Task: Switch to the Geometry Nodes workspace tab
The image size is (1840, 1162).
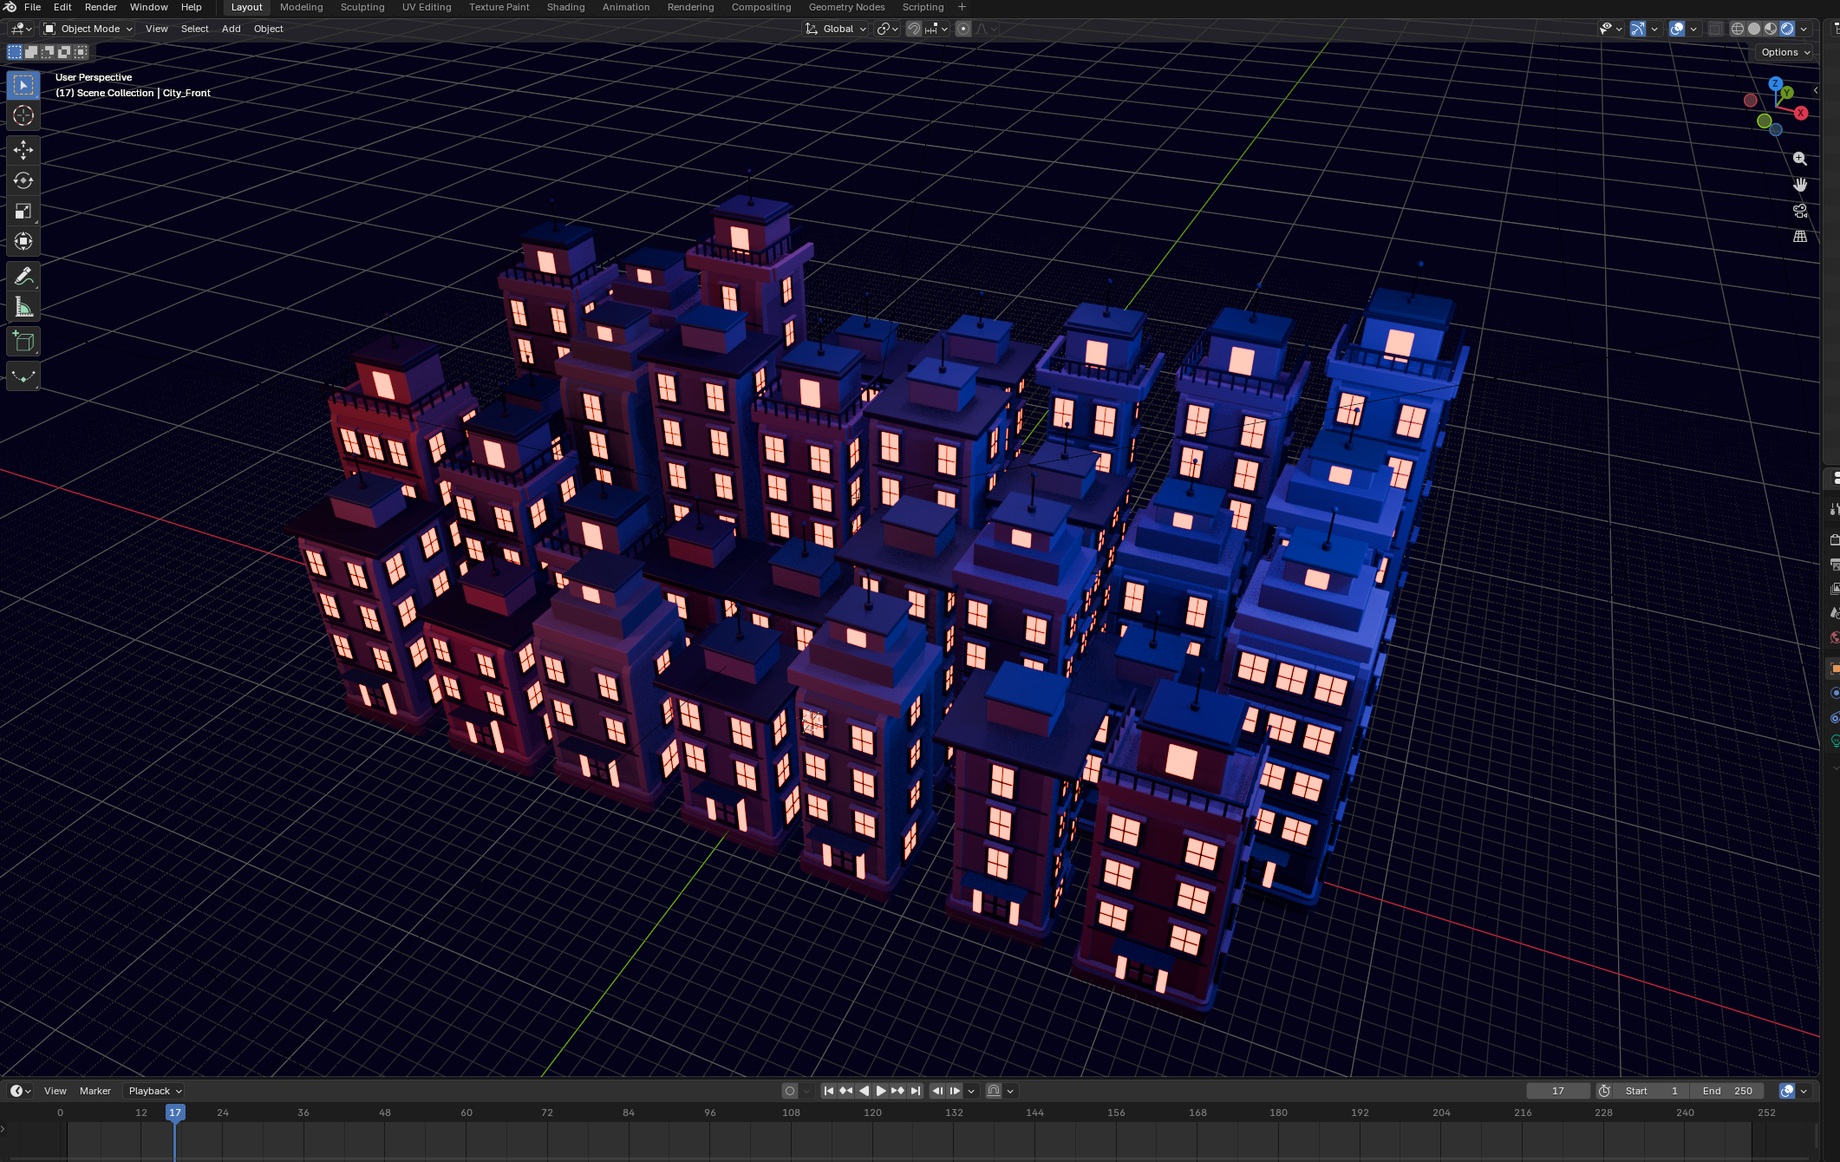Action: click(846, 7)
